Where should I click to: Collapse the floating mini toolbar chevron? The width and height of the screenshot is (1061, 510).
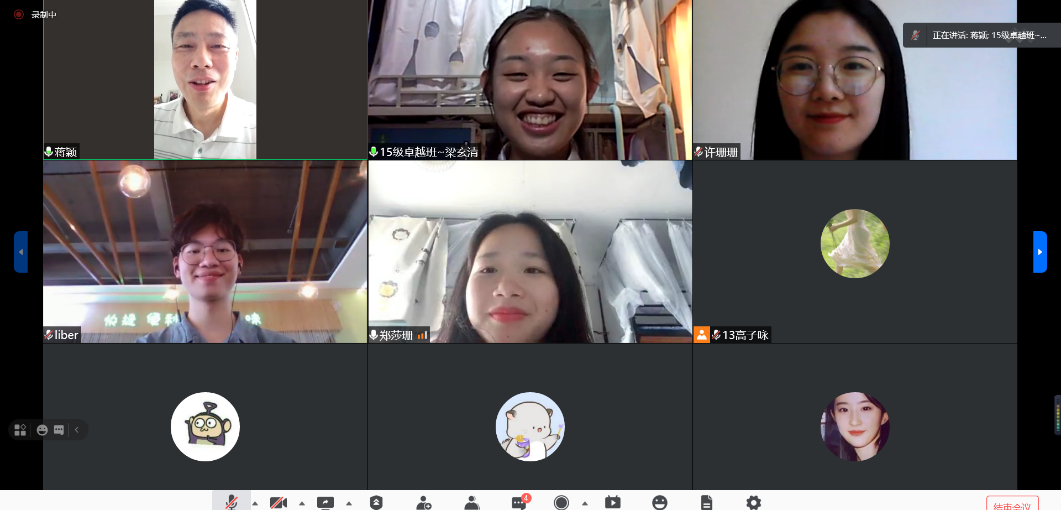77,430
